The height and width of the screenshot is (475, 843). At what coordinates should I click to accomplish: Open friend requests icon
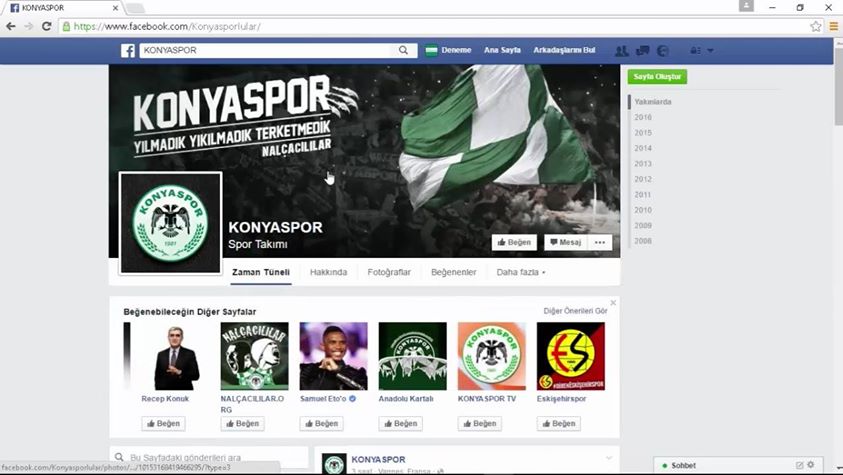point(621,51)
